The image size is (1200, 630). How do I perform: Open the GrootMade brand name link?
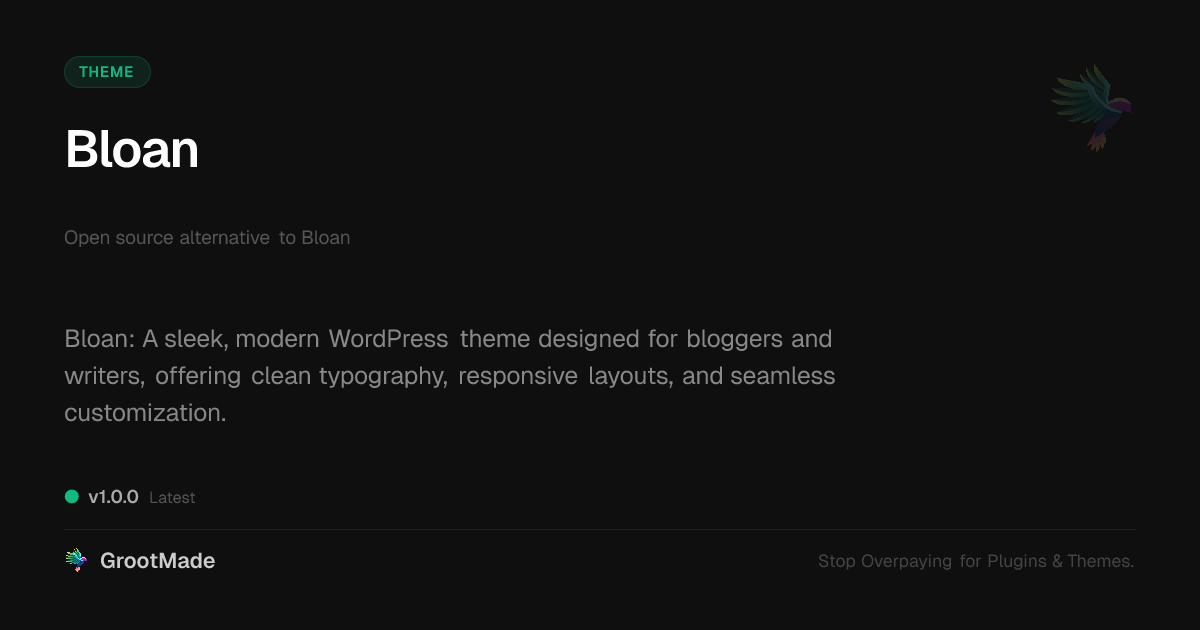(x=157, y=561)
